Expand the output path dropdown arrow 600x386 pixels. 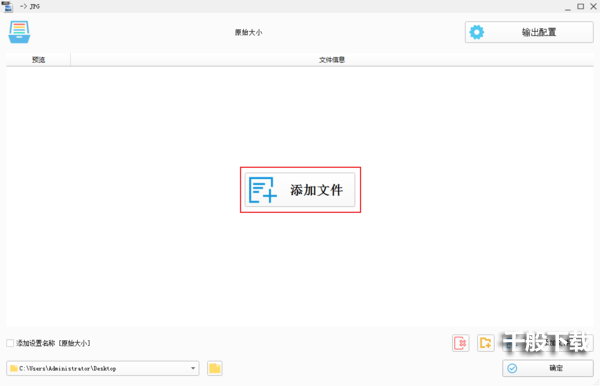(x=193, y=368)
